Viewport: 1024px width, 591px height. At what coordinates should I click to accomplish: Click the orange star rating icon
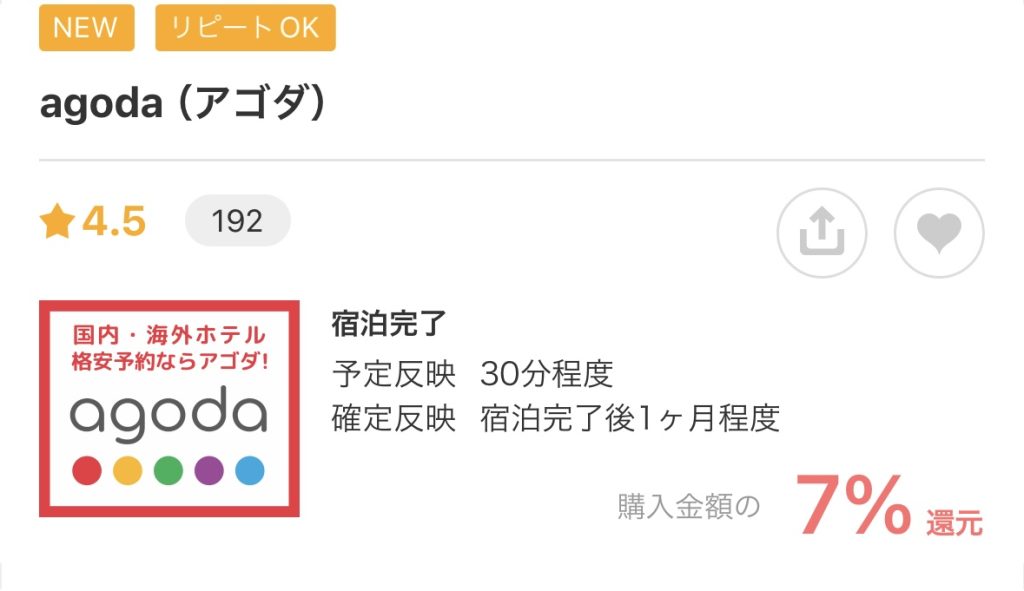[x=56, y=222]
